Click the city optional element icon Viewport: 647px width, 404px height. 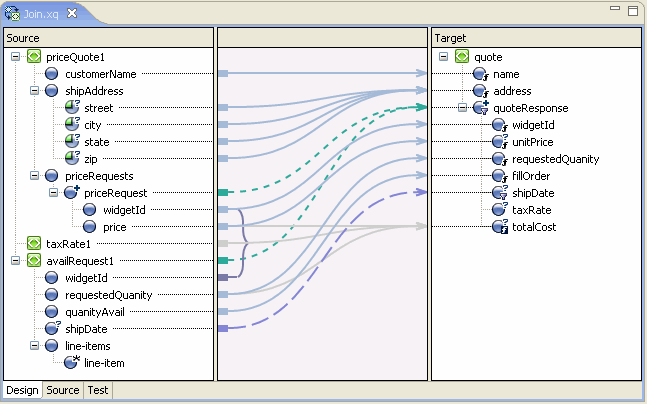(72, 124)
